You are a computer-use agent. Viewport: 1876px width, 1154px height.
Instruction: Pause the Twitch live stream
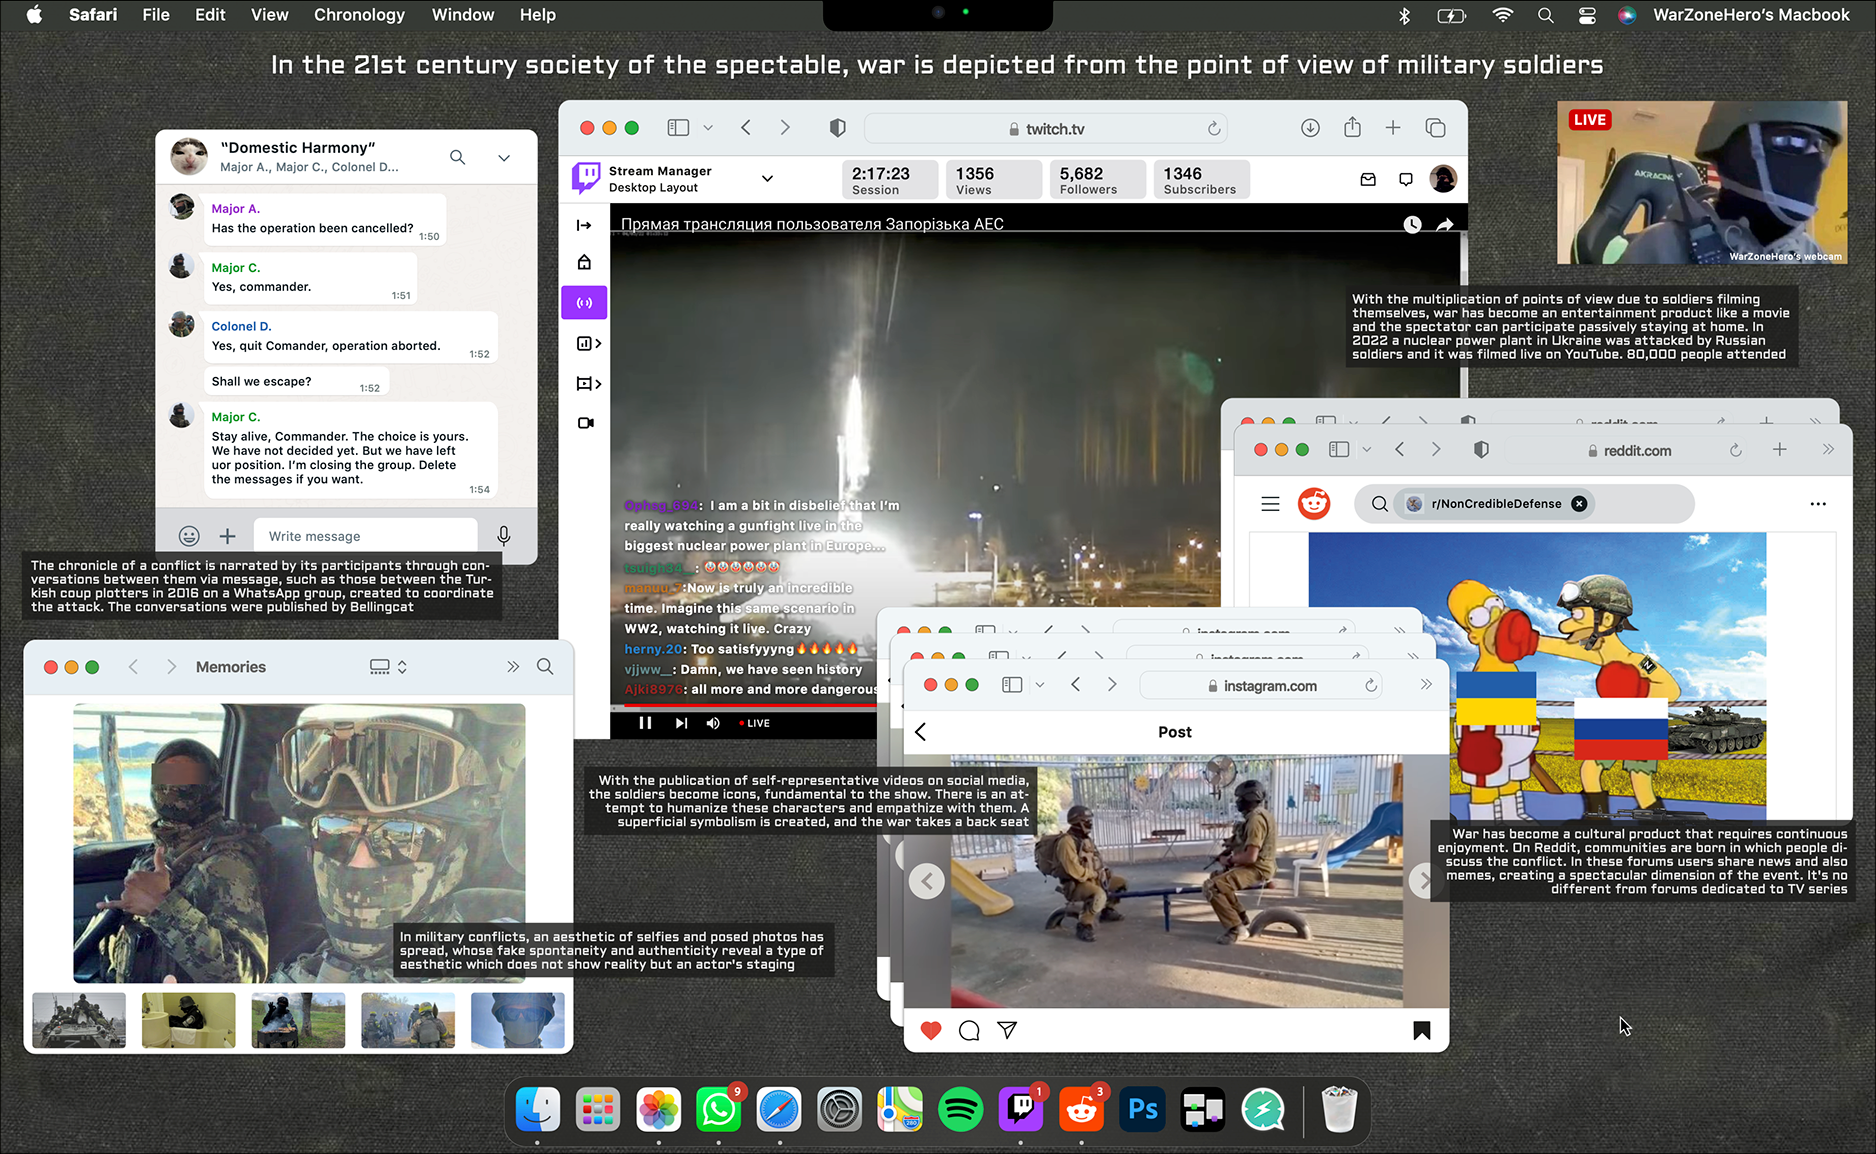[x=645, y=723]
